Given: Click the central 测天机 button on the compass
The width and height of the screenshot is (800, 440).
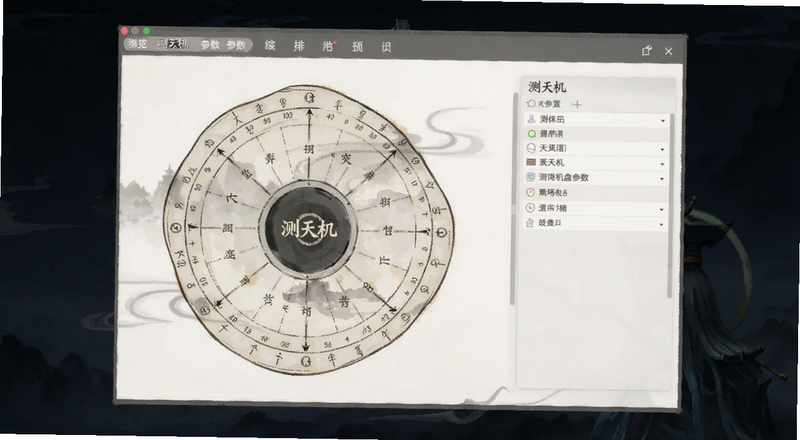Looking at the screenshot, I should pyautogui.click(x=308, y=230).
